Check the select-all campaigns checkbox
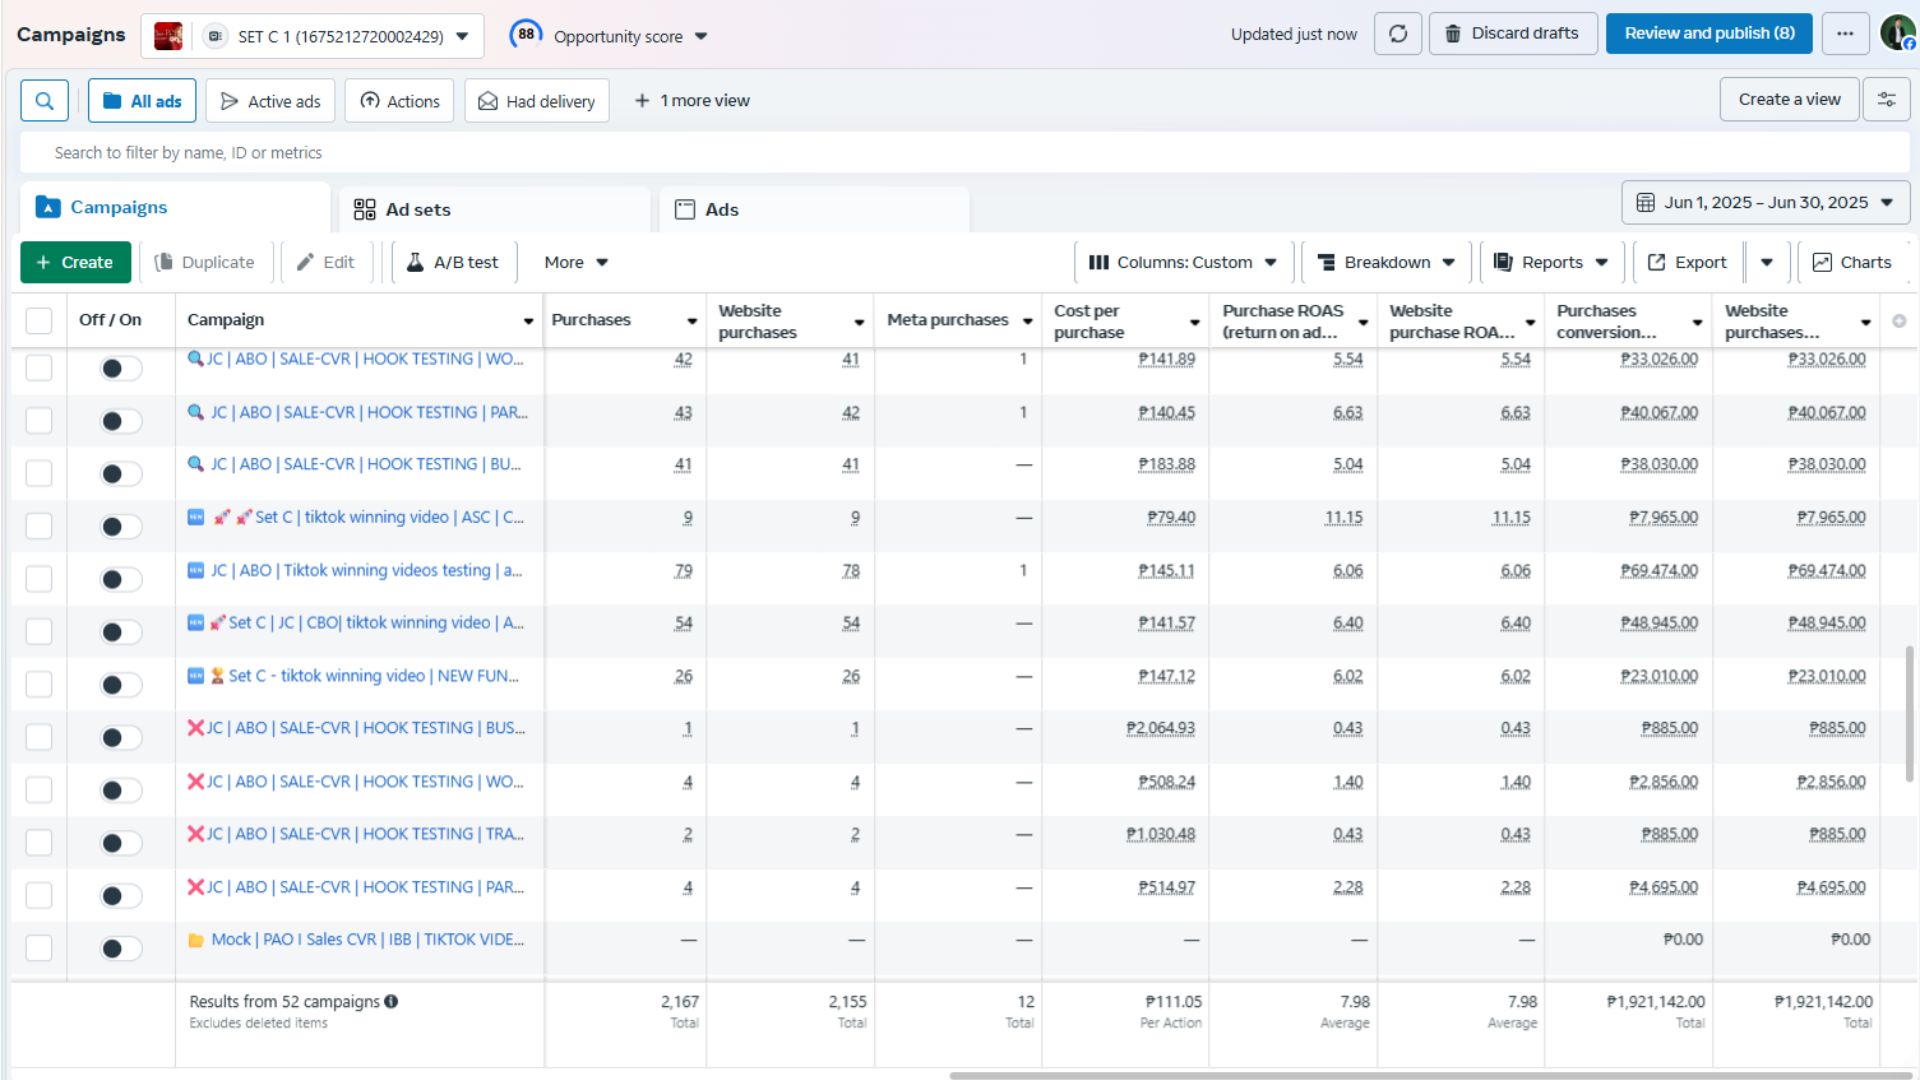The height and width of the screenshot is (1080, 1920). 39,320
